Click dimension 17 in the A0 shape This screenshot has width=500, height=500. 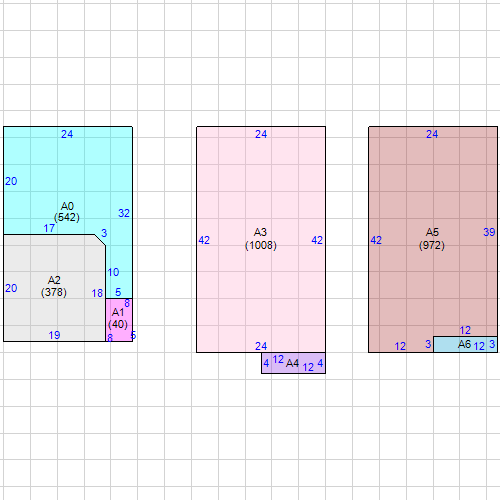49,228
